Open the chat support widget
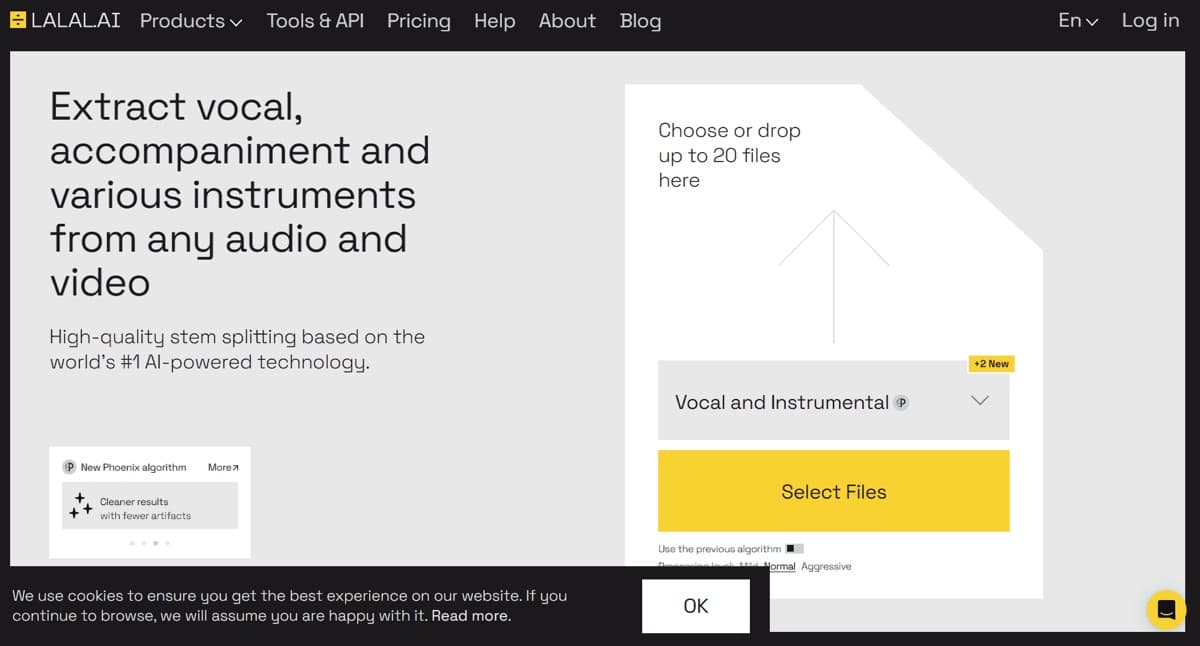1200x646 pixels. [1166, 609]
